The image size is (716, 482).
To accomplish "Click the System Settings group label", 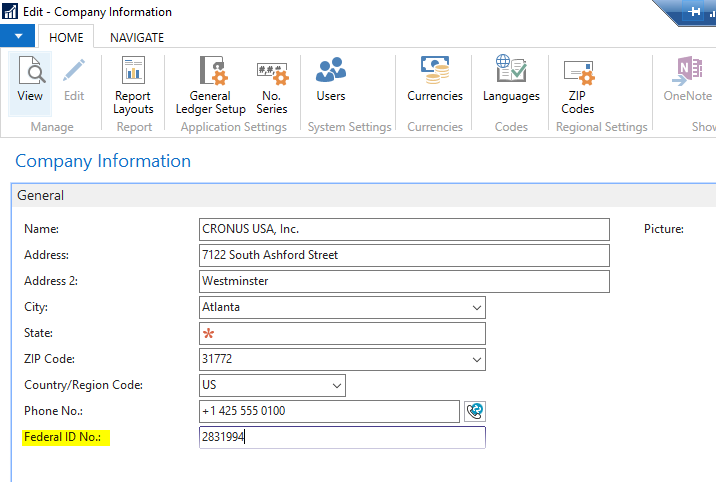I will pos(349,127).
